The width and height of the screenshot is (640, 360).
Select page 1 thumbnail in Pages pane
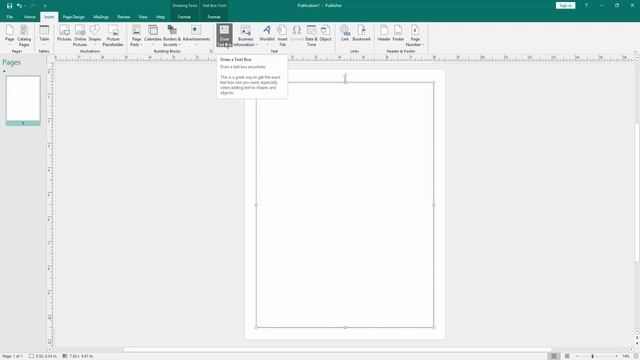23,100
